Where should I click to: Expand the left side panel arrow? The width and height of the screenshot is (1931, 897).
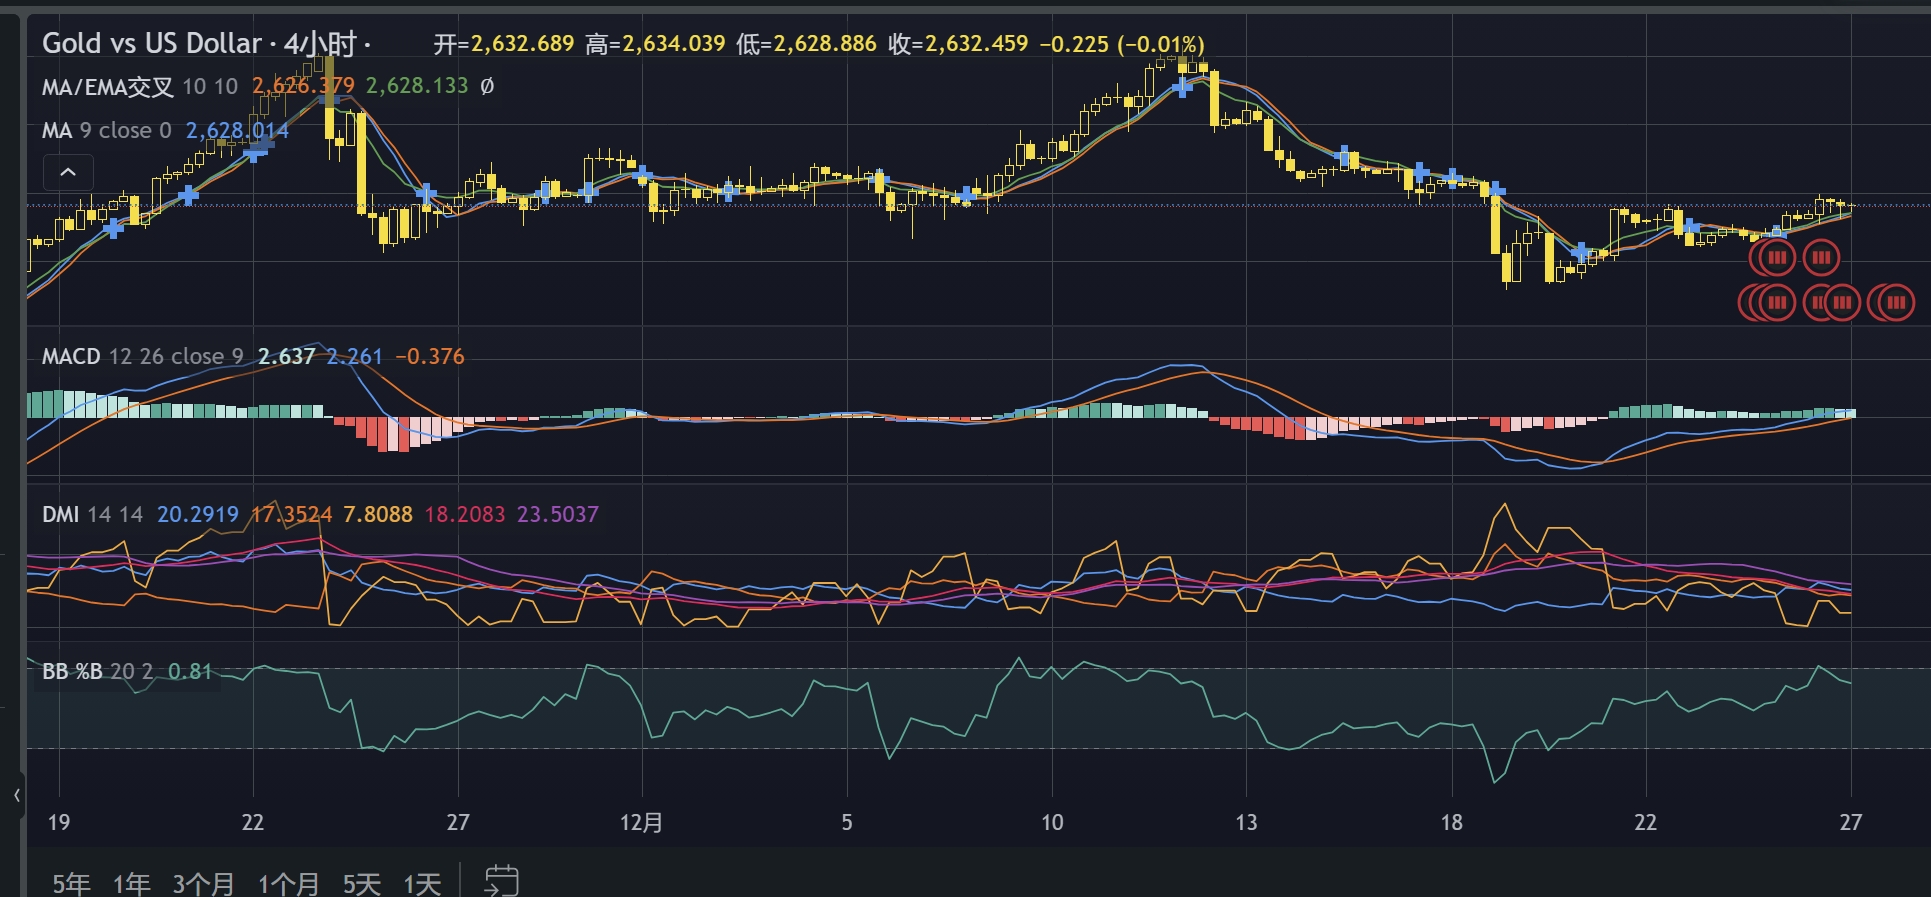point(16,795)
